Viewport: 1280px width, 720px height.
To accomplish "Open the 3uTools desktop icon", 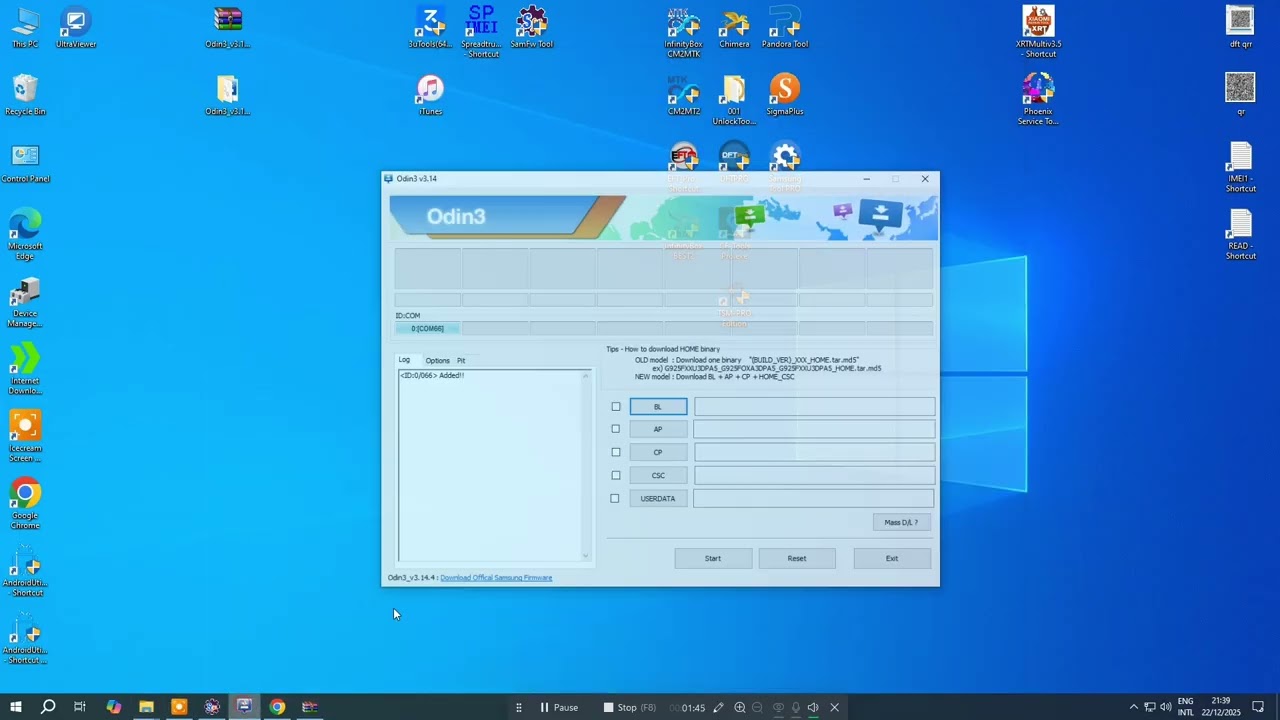I will [x=430, y=28].
